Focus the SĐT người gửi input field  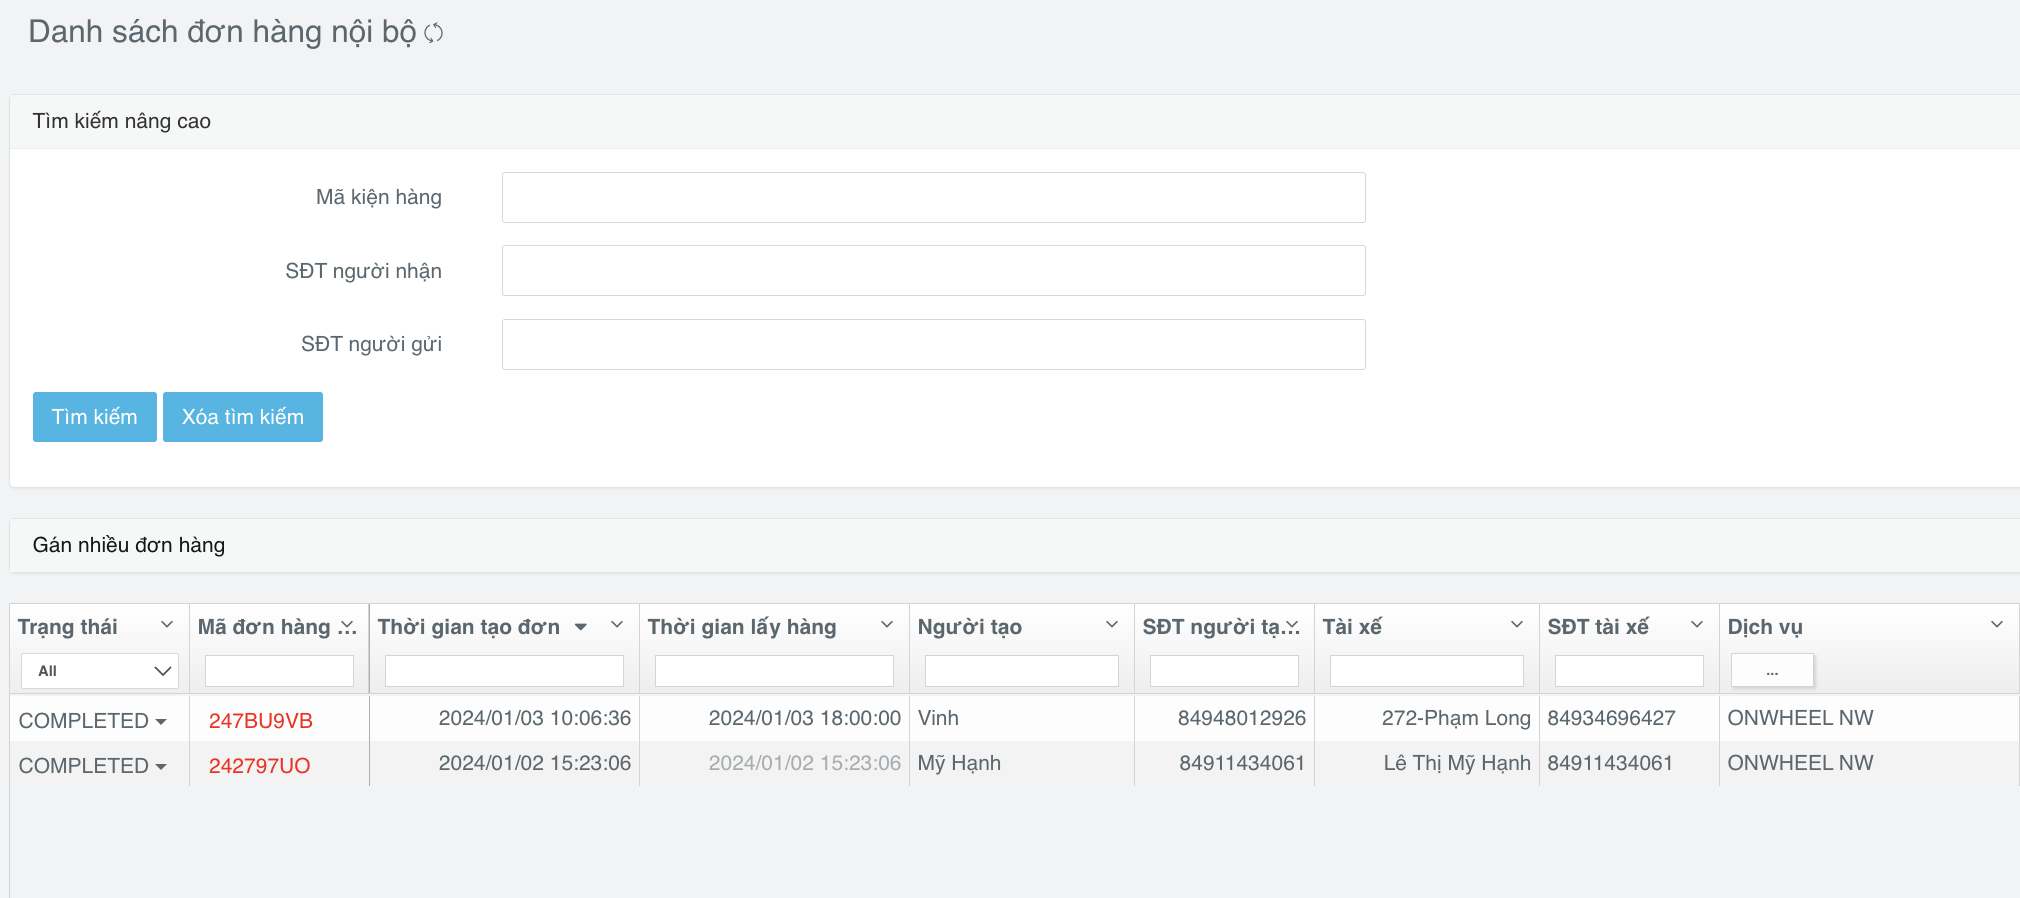(x=933, y=344)
